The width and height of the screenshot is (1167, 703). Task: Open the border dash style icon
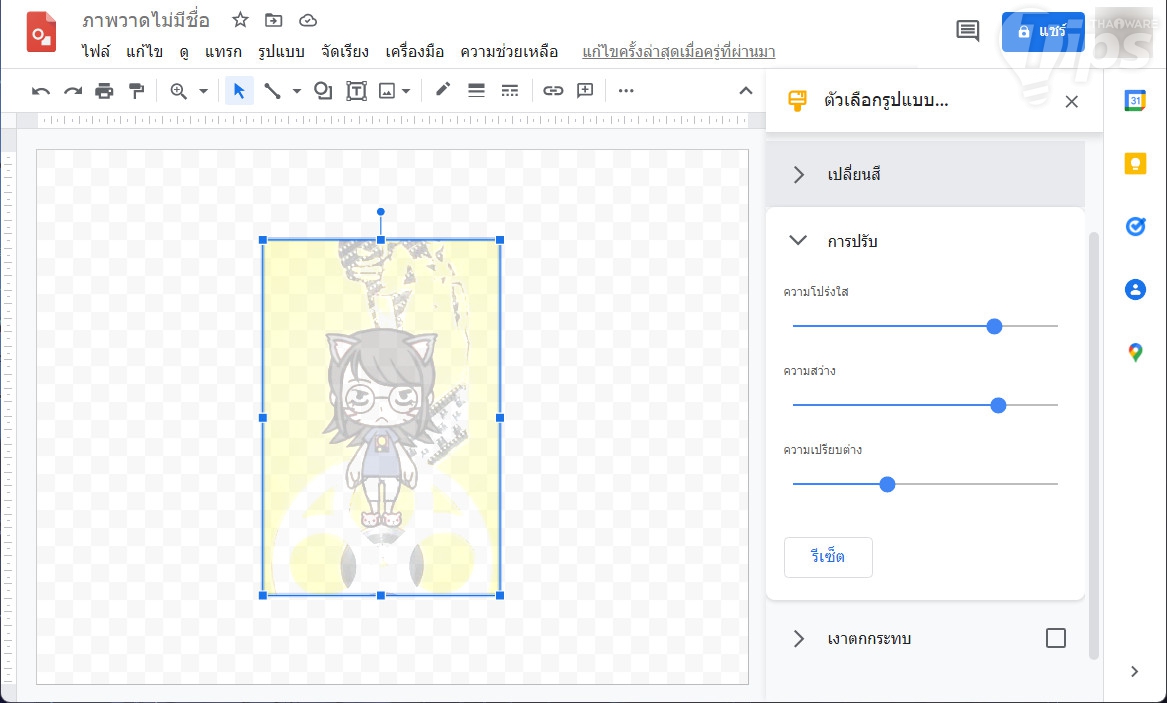click(510, 91)
